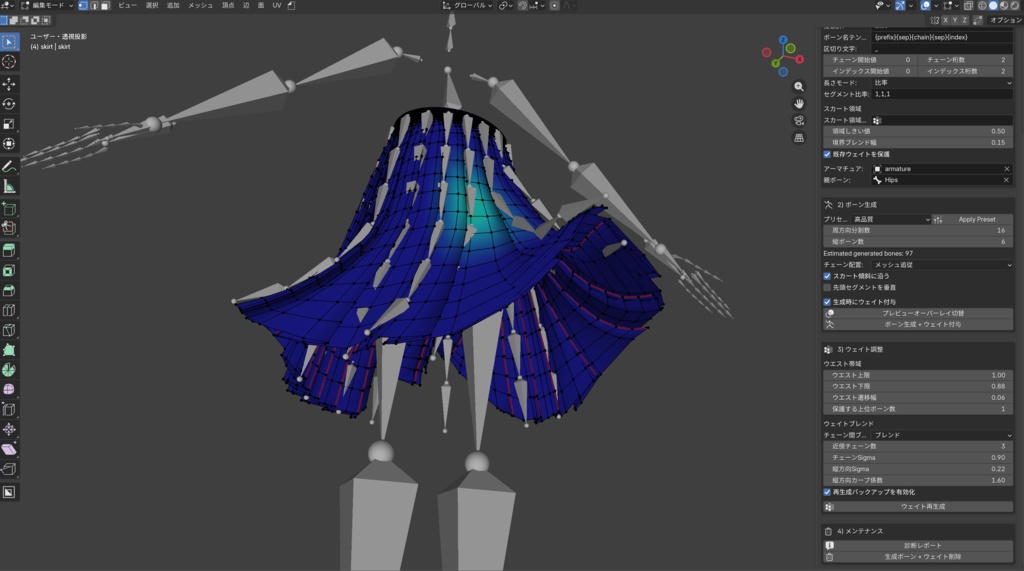This screenshot has width=1024, height=571.
Task: Open チェーン配置 メッシュ追従 dropdown
Action: tap(942, 265)
